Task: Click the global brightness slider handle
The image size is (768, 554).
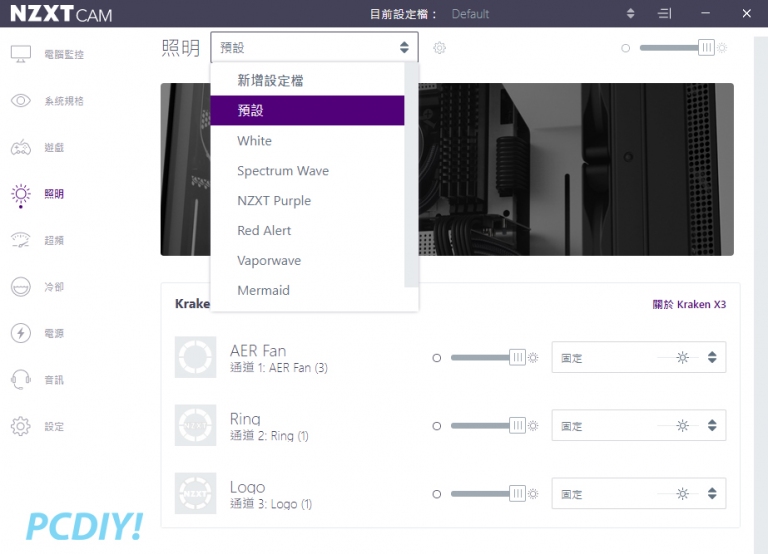Action: 706,48
